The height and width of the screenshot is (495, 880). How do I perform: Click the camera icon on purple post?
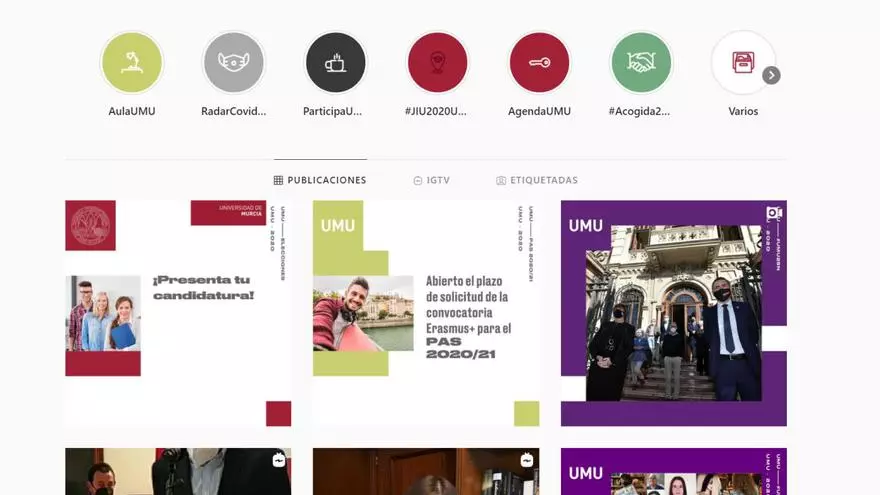[x=773, y=213]
